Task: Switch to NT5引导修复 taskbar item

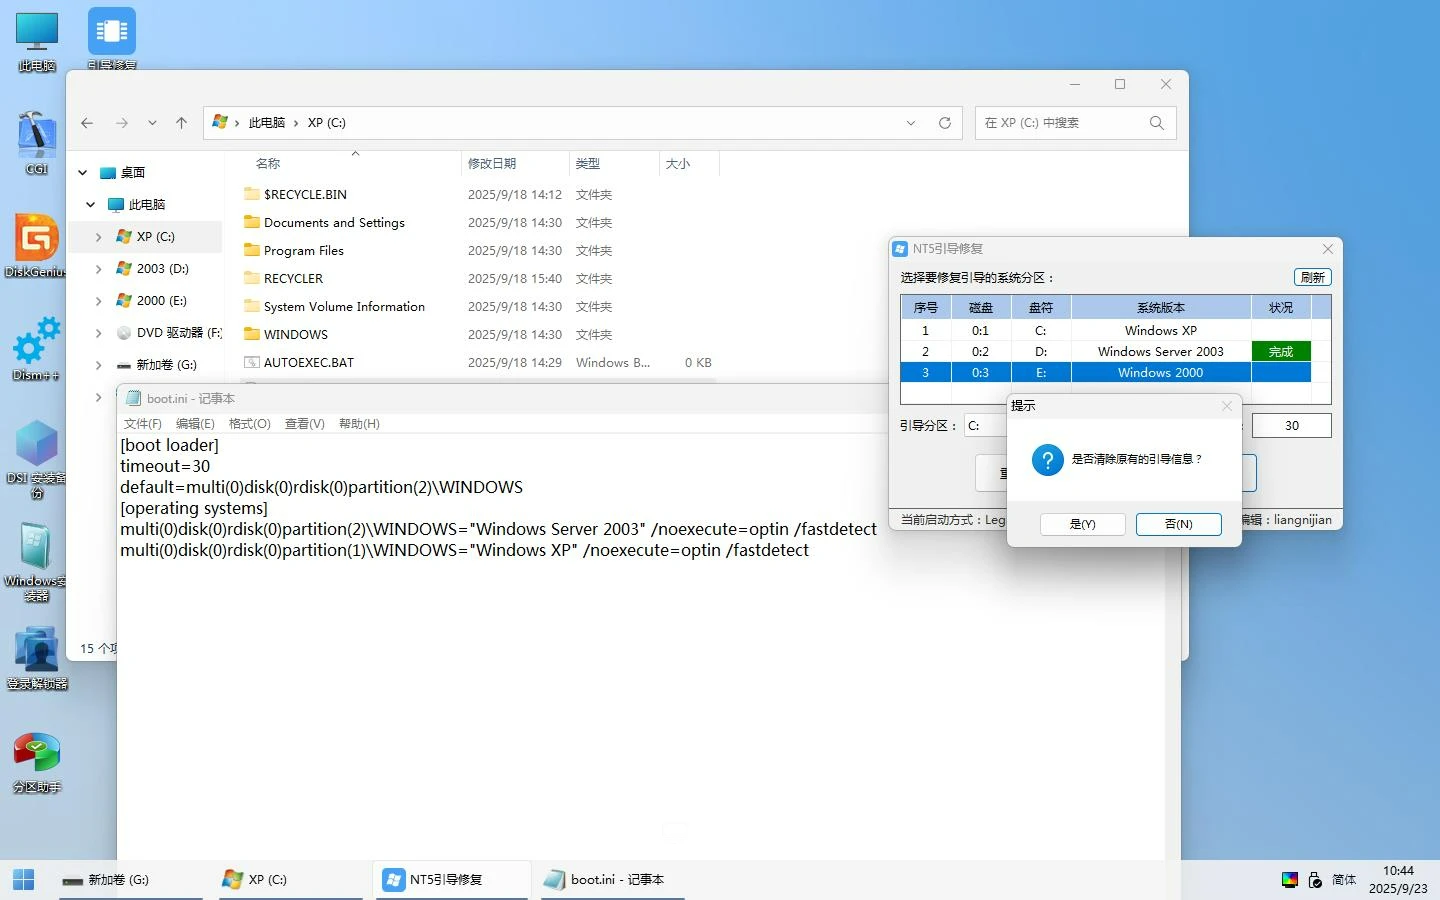Action: (x=454, y=880)
